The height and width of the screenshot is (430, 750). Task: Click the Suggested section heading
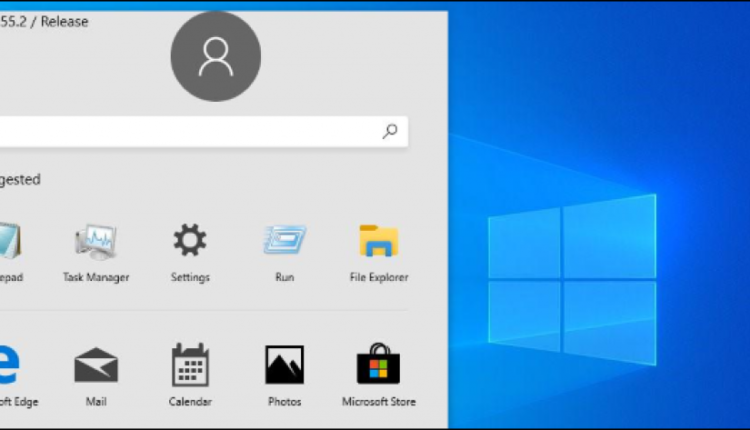click(20, 179)
